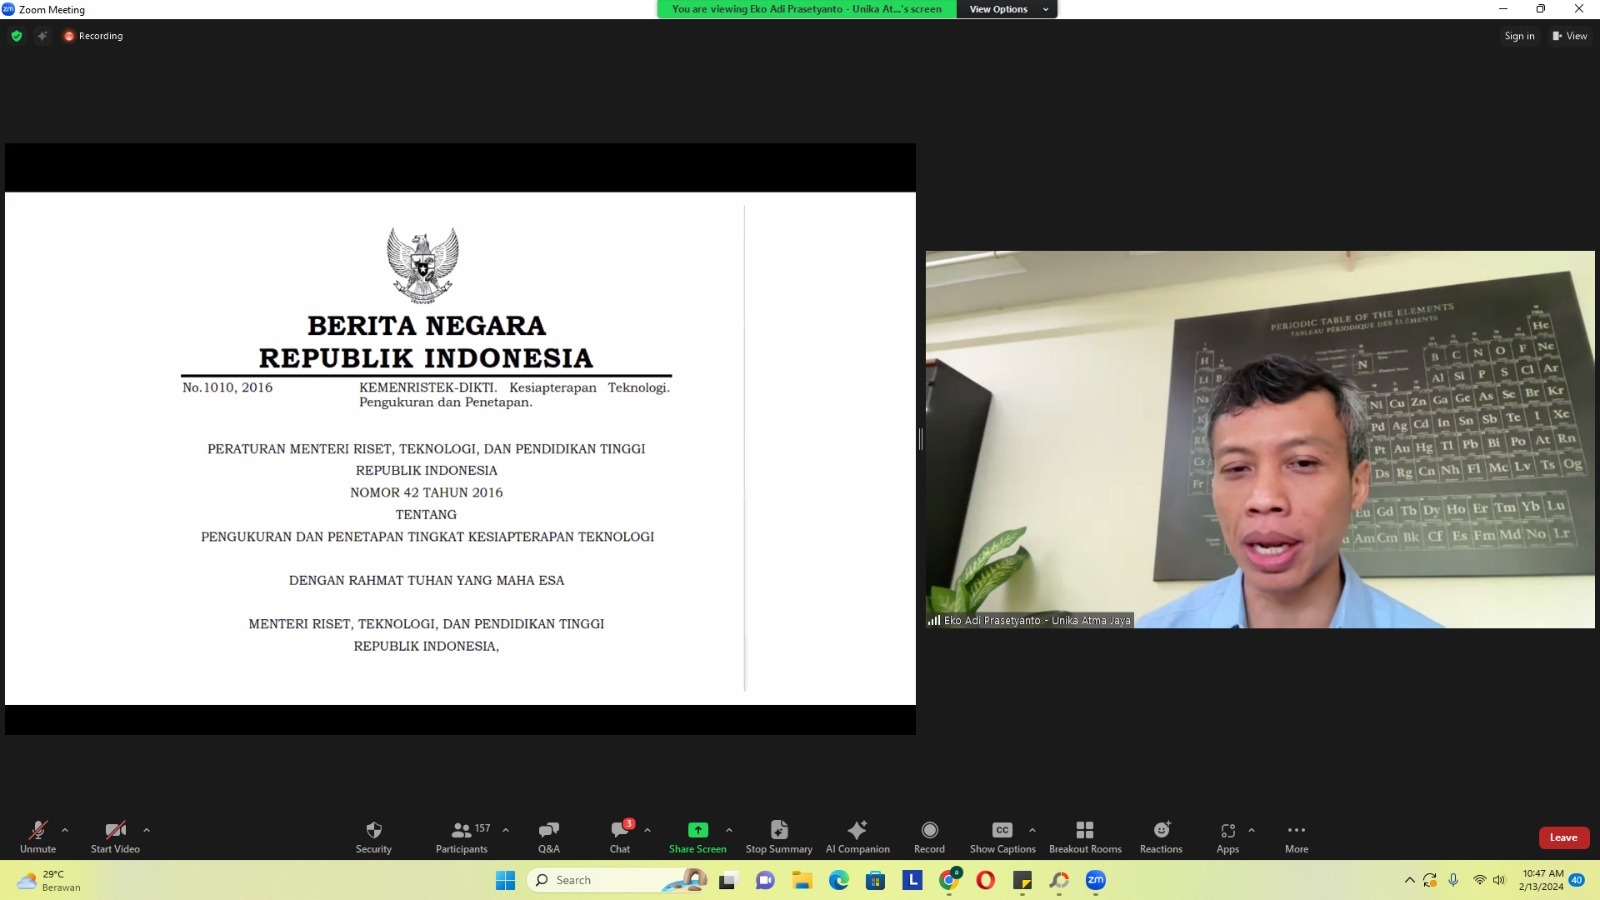Image resolution: width=1600 pixels, height=900 pixels.
Task: Open the Chat window with 3 new messages
Action: click(x=620, y=836)
